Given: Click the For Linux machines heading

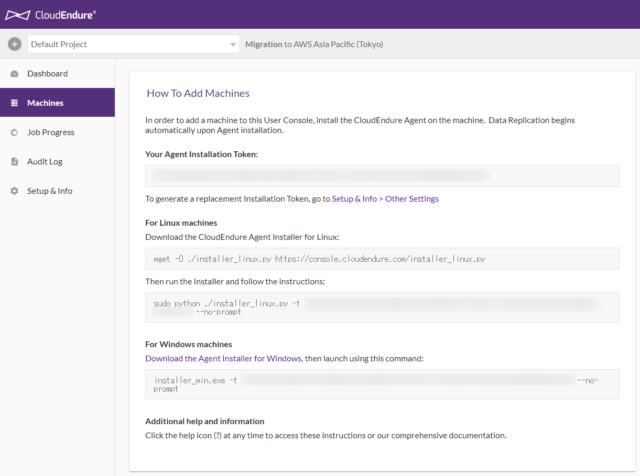Looking at the screenshot, I should (x=181, y=223).
